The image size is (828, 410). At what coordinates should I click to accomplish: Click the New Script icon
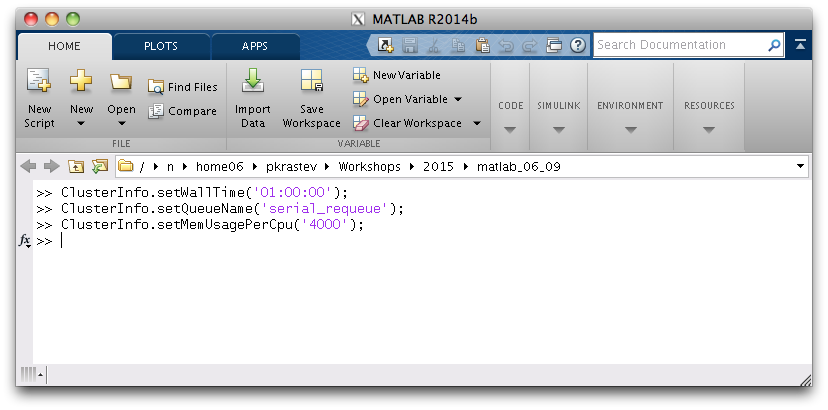click(x=39, y=84)
